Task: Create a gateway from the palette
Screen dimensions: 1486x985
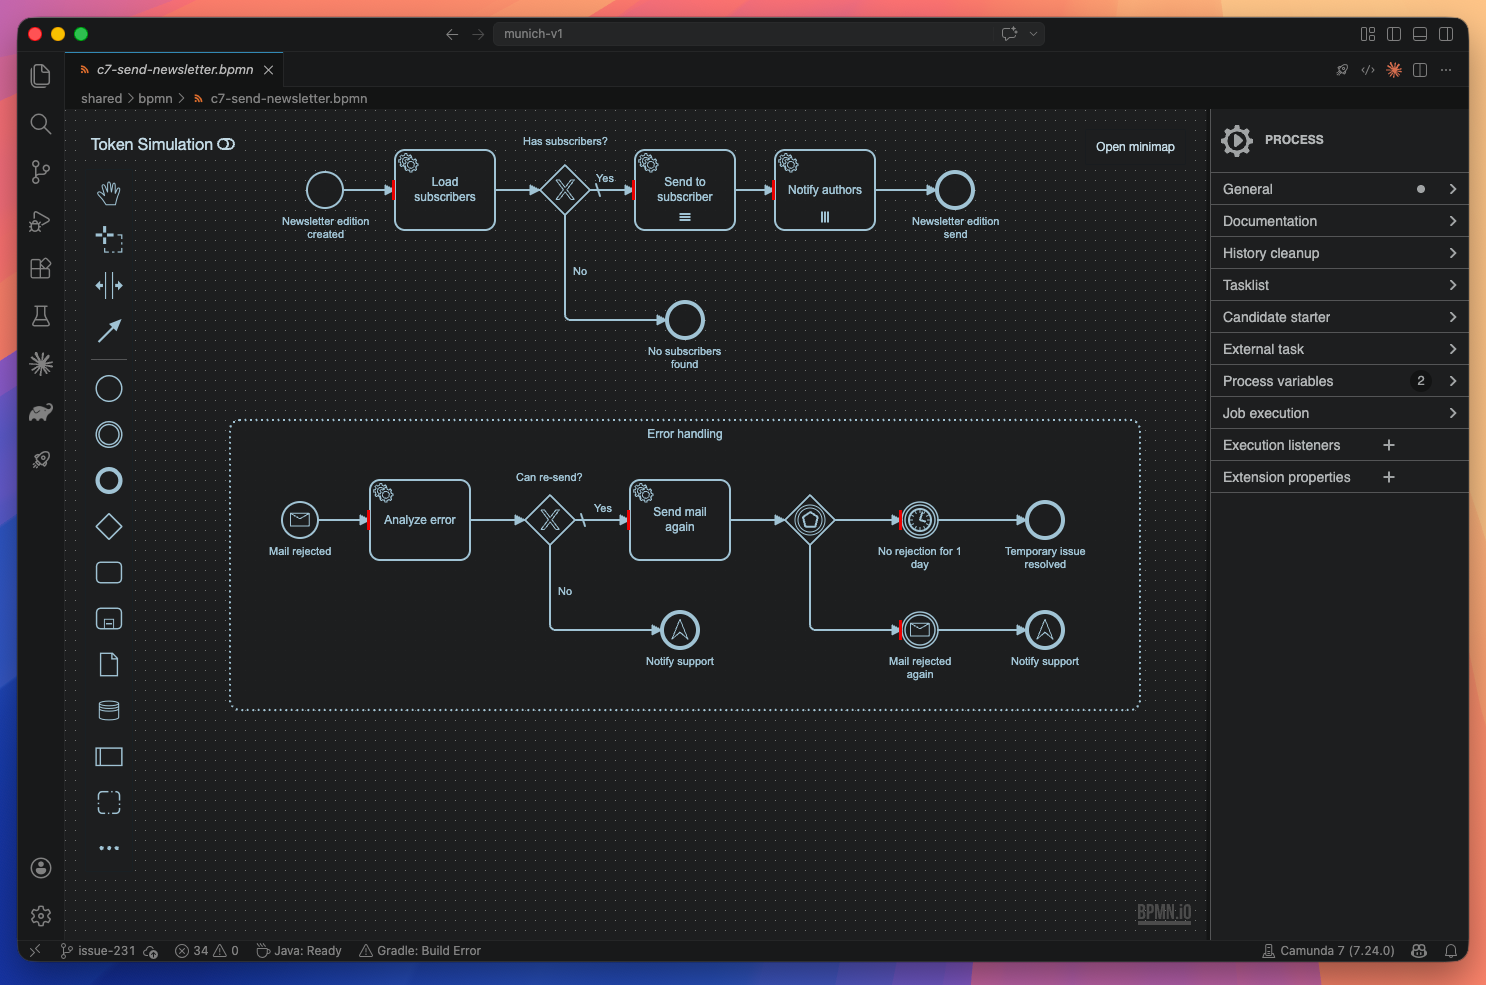Action: 109,526
